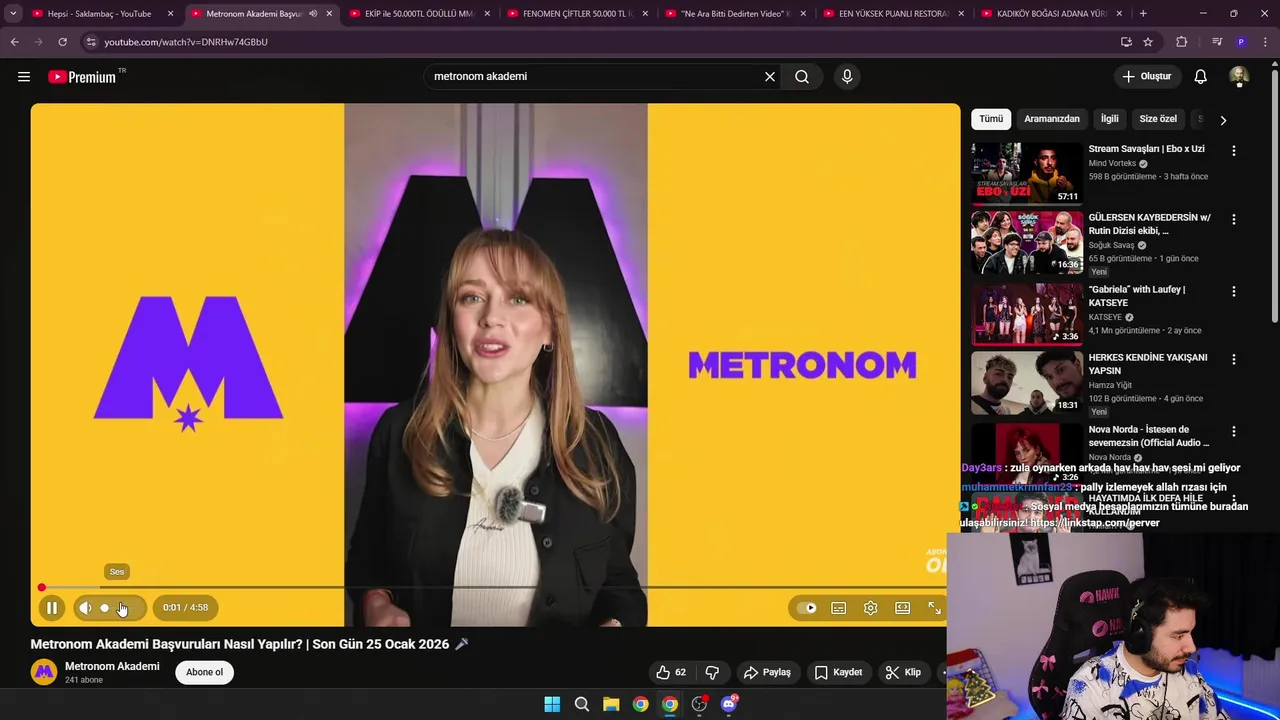Screen dimensions: 1280x720
Task: Open options for Nova Norda video
Action: click(1234, 431)
